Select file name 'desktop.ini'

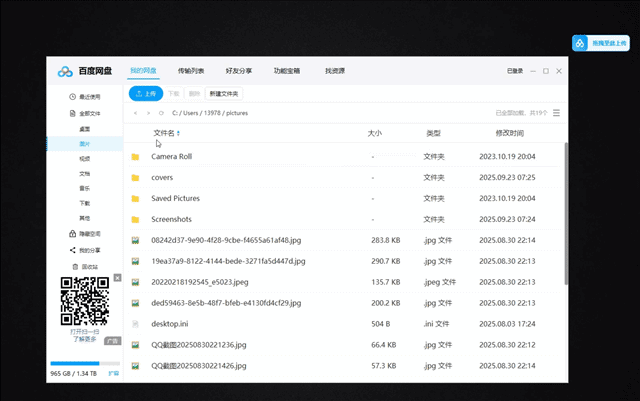click(x=170, y=324)
